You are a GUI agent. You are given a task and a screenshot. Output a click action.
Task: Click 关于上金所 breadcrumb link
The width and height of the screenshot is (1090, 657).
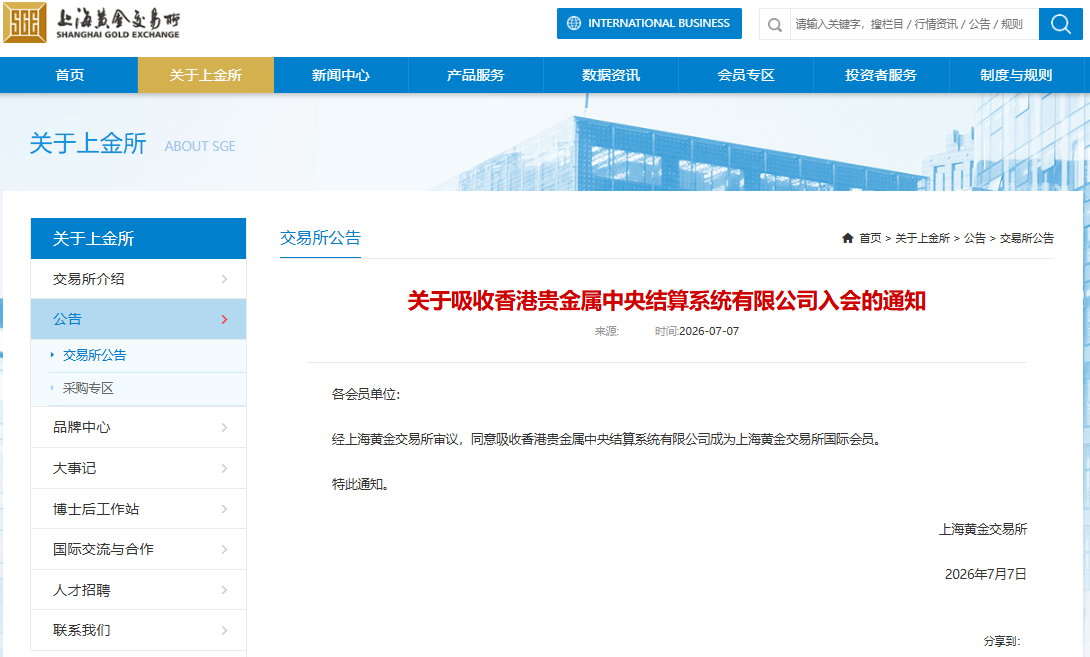tap(922, 238)
